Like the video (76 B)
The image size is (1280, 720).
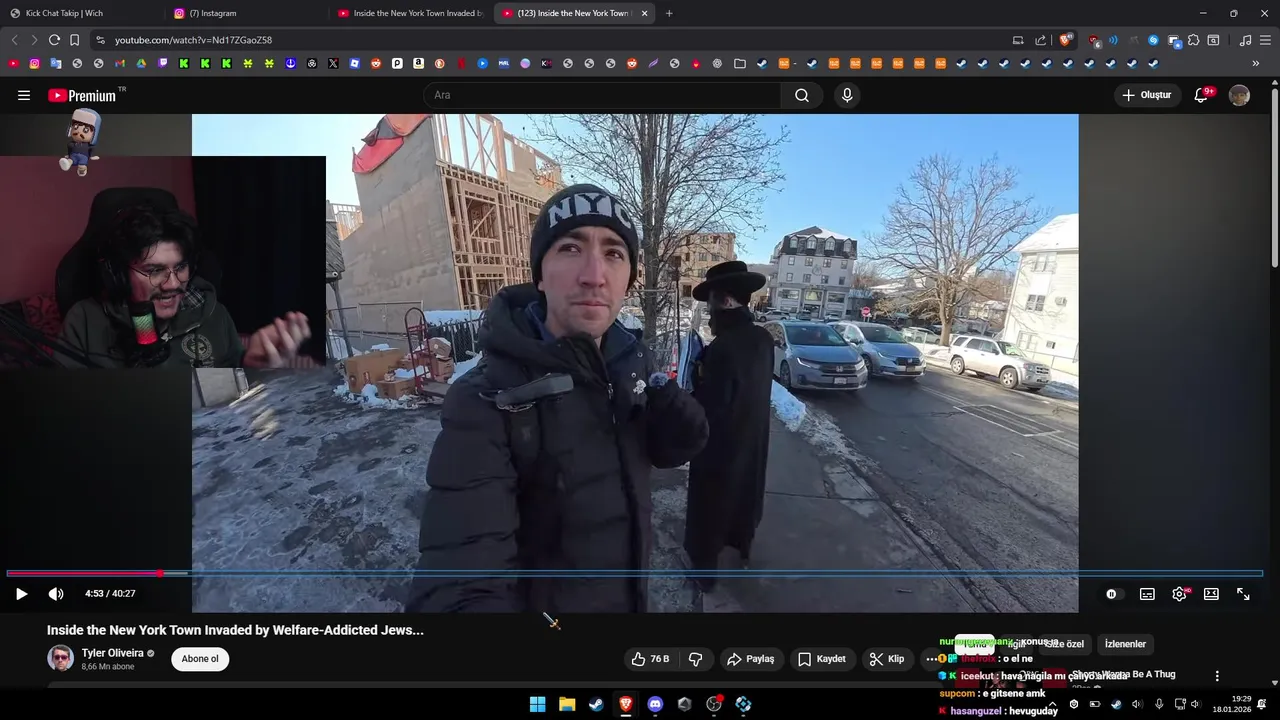(649, 659)
